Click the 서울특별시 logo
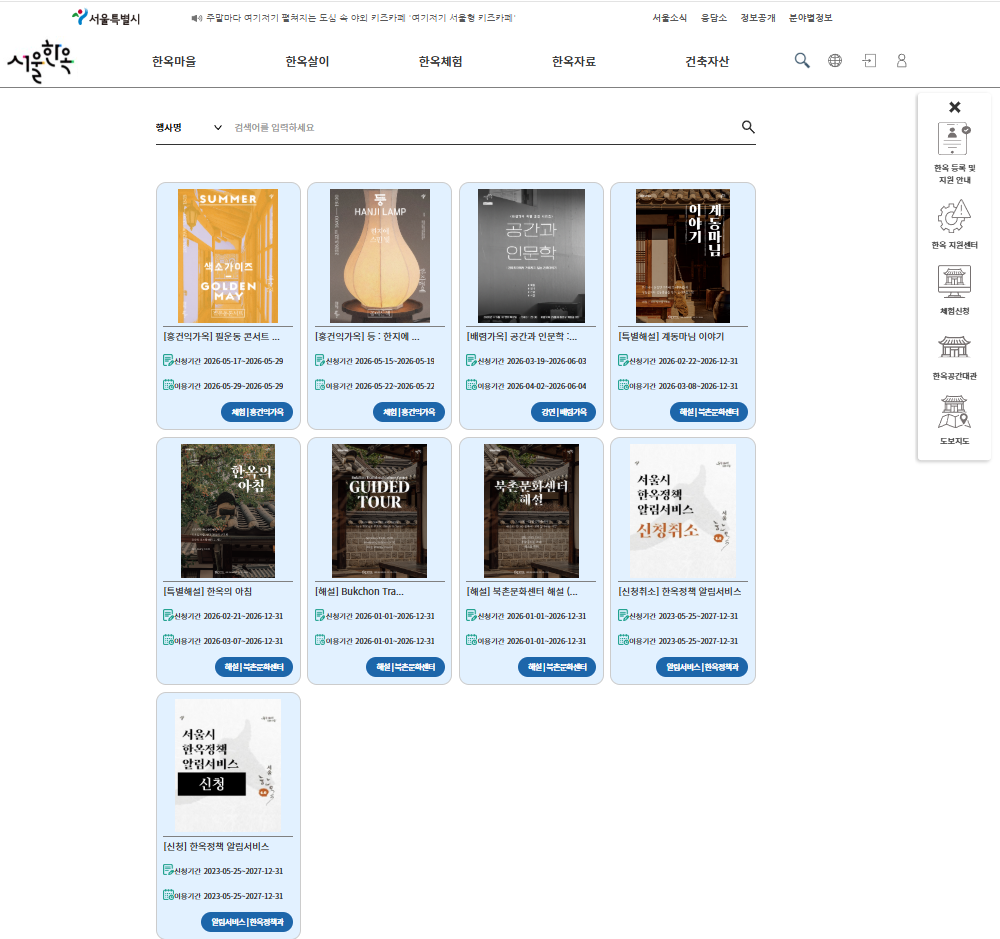Screen dimensions: 1000x939 (x=106, y=18)
